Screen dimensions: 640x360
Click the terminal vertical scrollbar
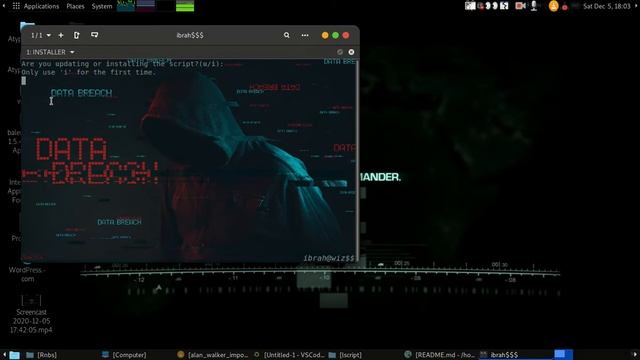point(358,160)
